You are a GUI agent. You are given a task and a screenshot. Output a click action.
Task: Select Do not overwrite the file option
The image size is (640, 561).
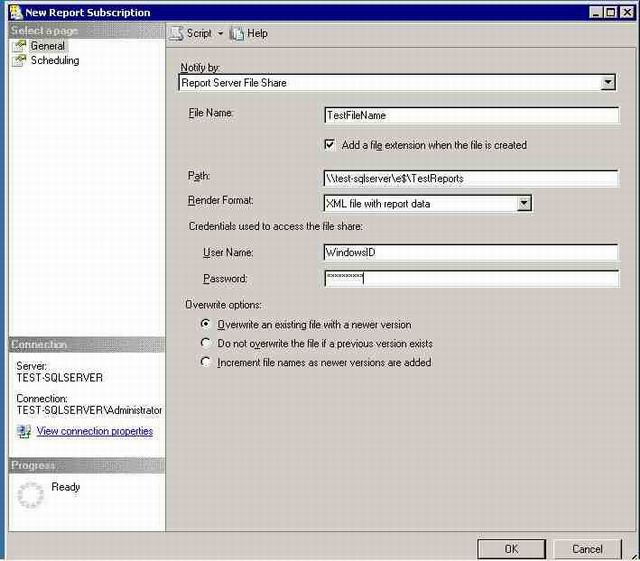point(206,343)
